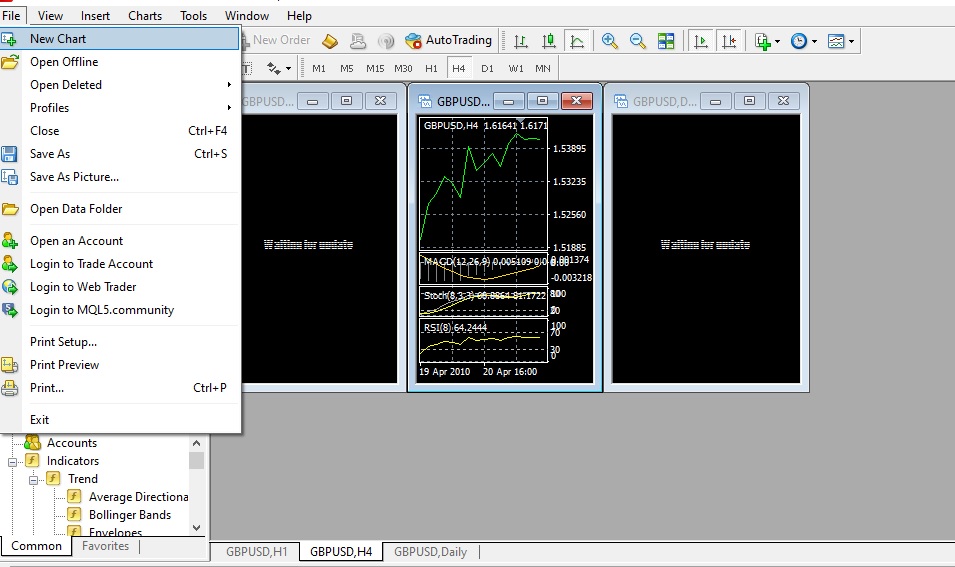
Task: Switch to line chart display
Action: pyautogui.click(x=577, y=41)
